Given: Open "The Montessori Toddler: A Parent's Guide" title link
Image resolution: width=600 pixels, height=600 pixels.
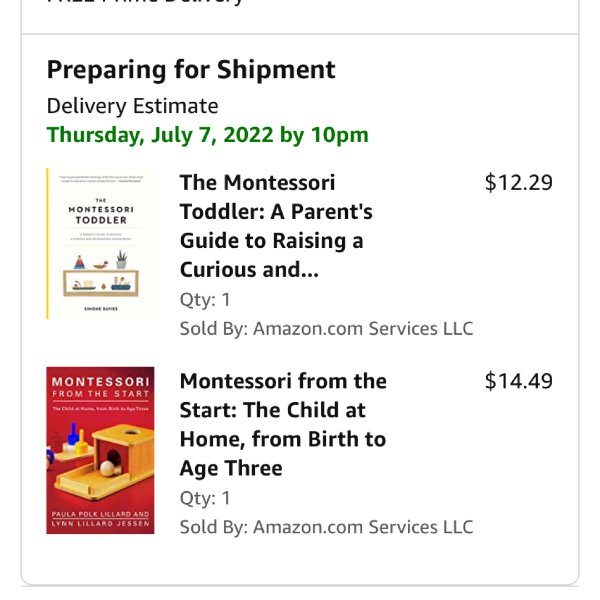Looking at the screenshot, I should [x=276, y=226].
